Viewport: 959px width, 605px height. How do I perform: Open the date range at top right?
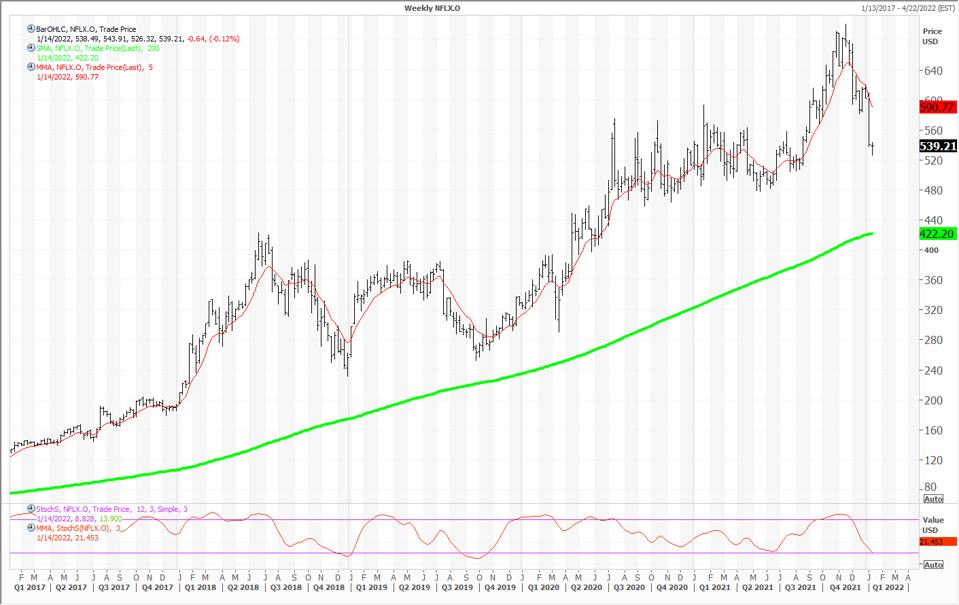coord(898,7)
